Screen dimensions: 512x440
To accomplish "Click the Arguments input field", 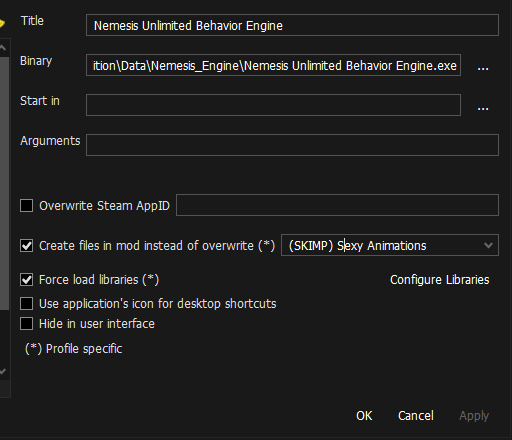I will [x=292, y=145].
